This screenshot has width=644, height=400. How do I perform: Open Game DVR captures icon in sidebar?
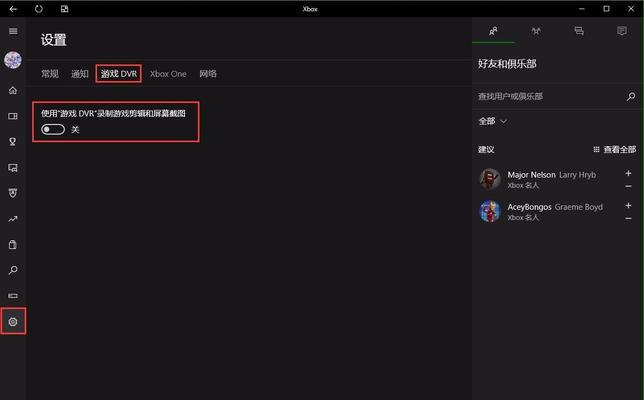click(x=13, y=168)
